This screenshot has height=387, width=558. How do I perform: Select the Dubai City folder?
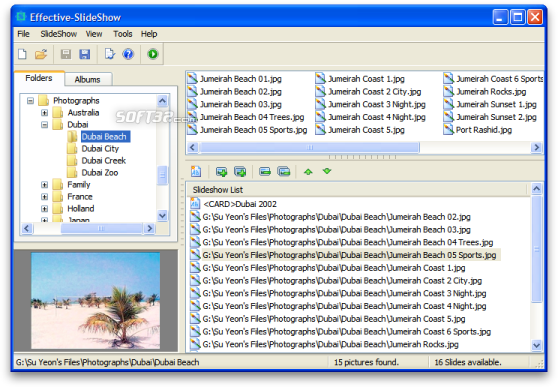[x=100, y=148]
